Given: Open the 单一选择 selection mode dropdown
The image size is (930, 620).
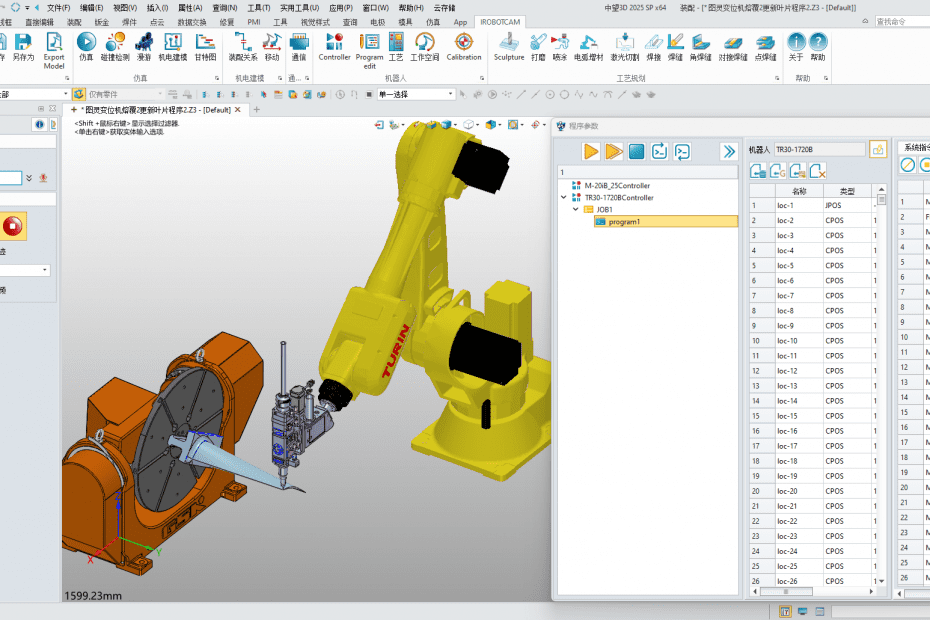Looking at the screenshot, I should (450, 94).
